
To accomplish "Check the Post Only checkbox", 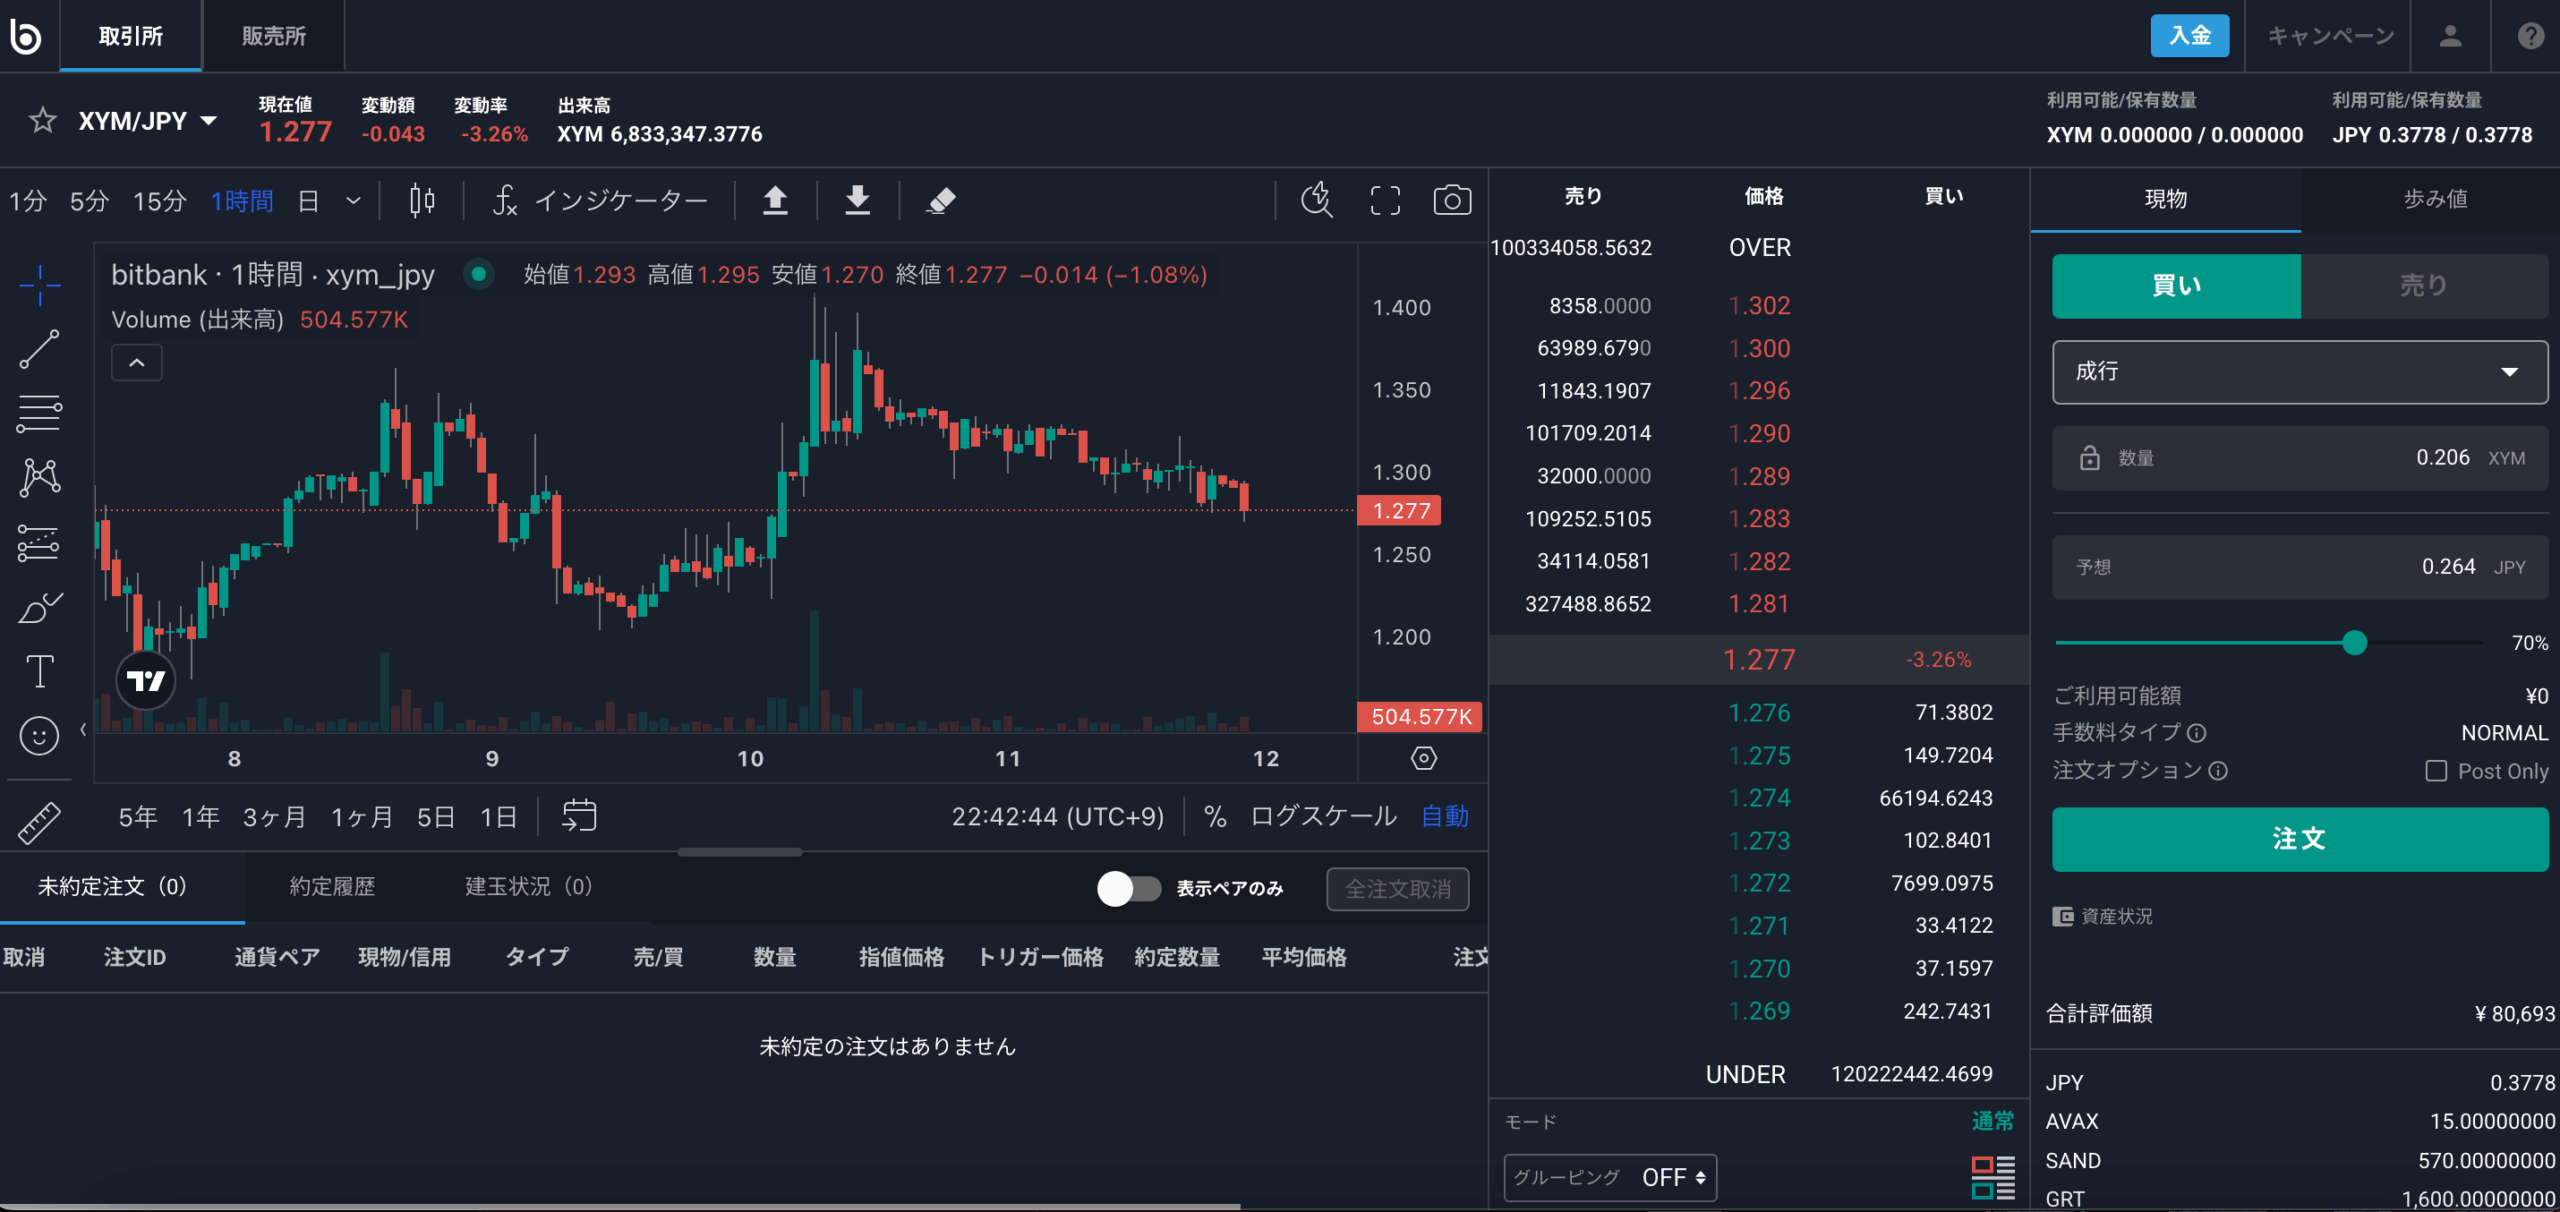I will click(2436, 771).
